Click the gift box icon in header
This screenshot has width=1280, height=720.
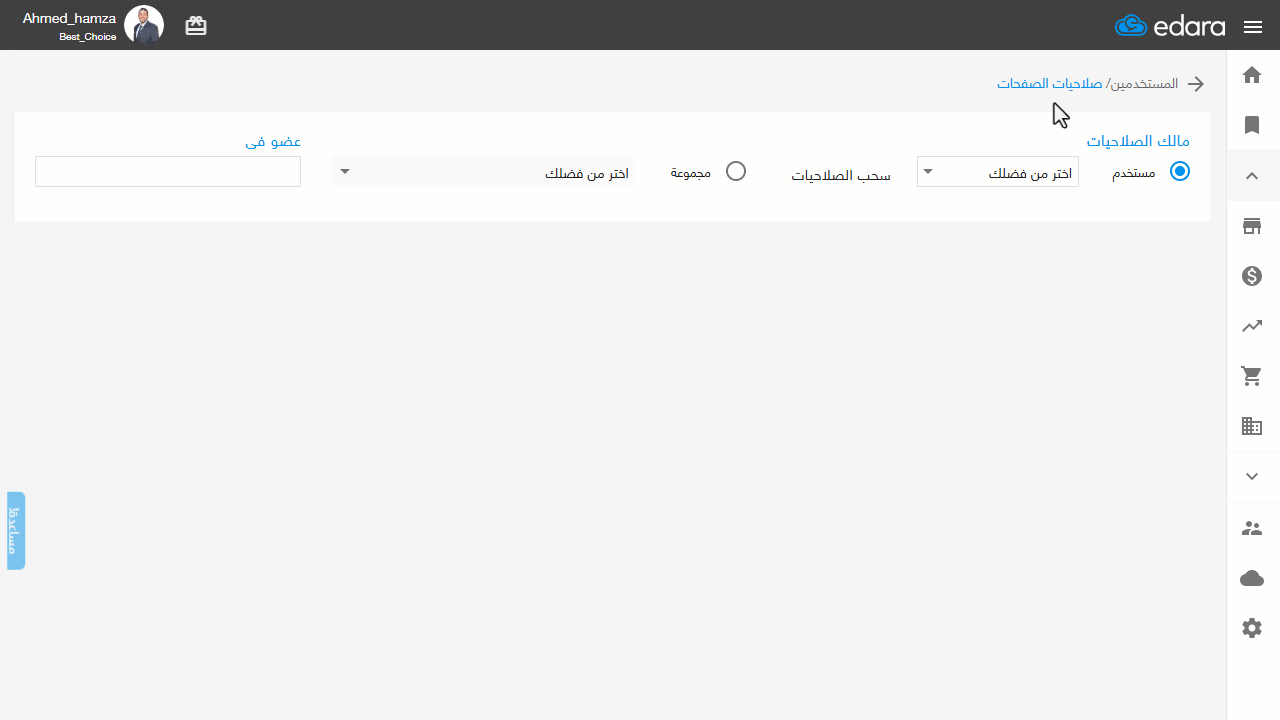tap(196, 26)
